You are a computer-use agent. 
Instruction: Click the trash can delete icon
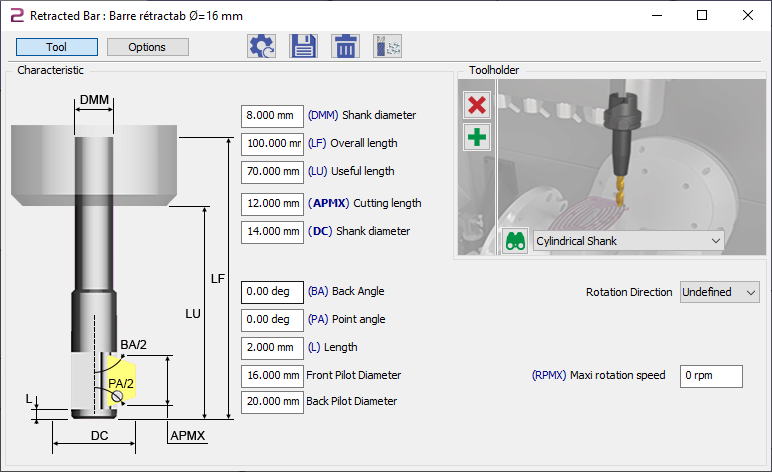click(x=345, y=47)
